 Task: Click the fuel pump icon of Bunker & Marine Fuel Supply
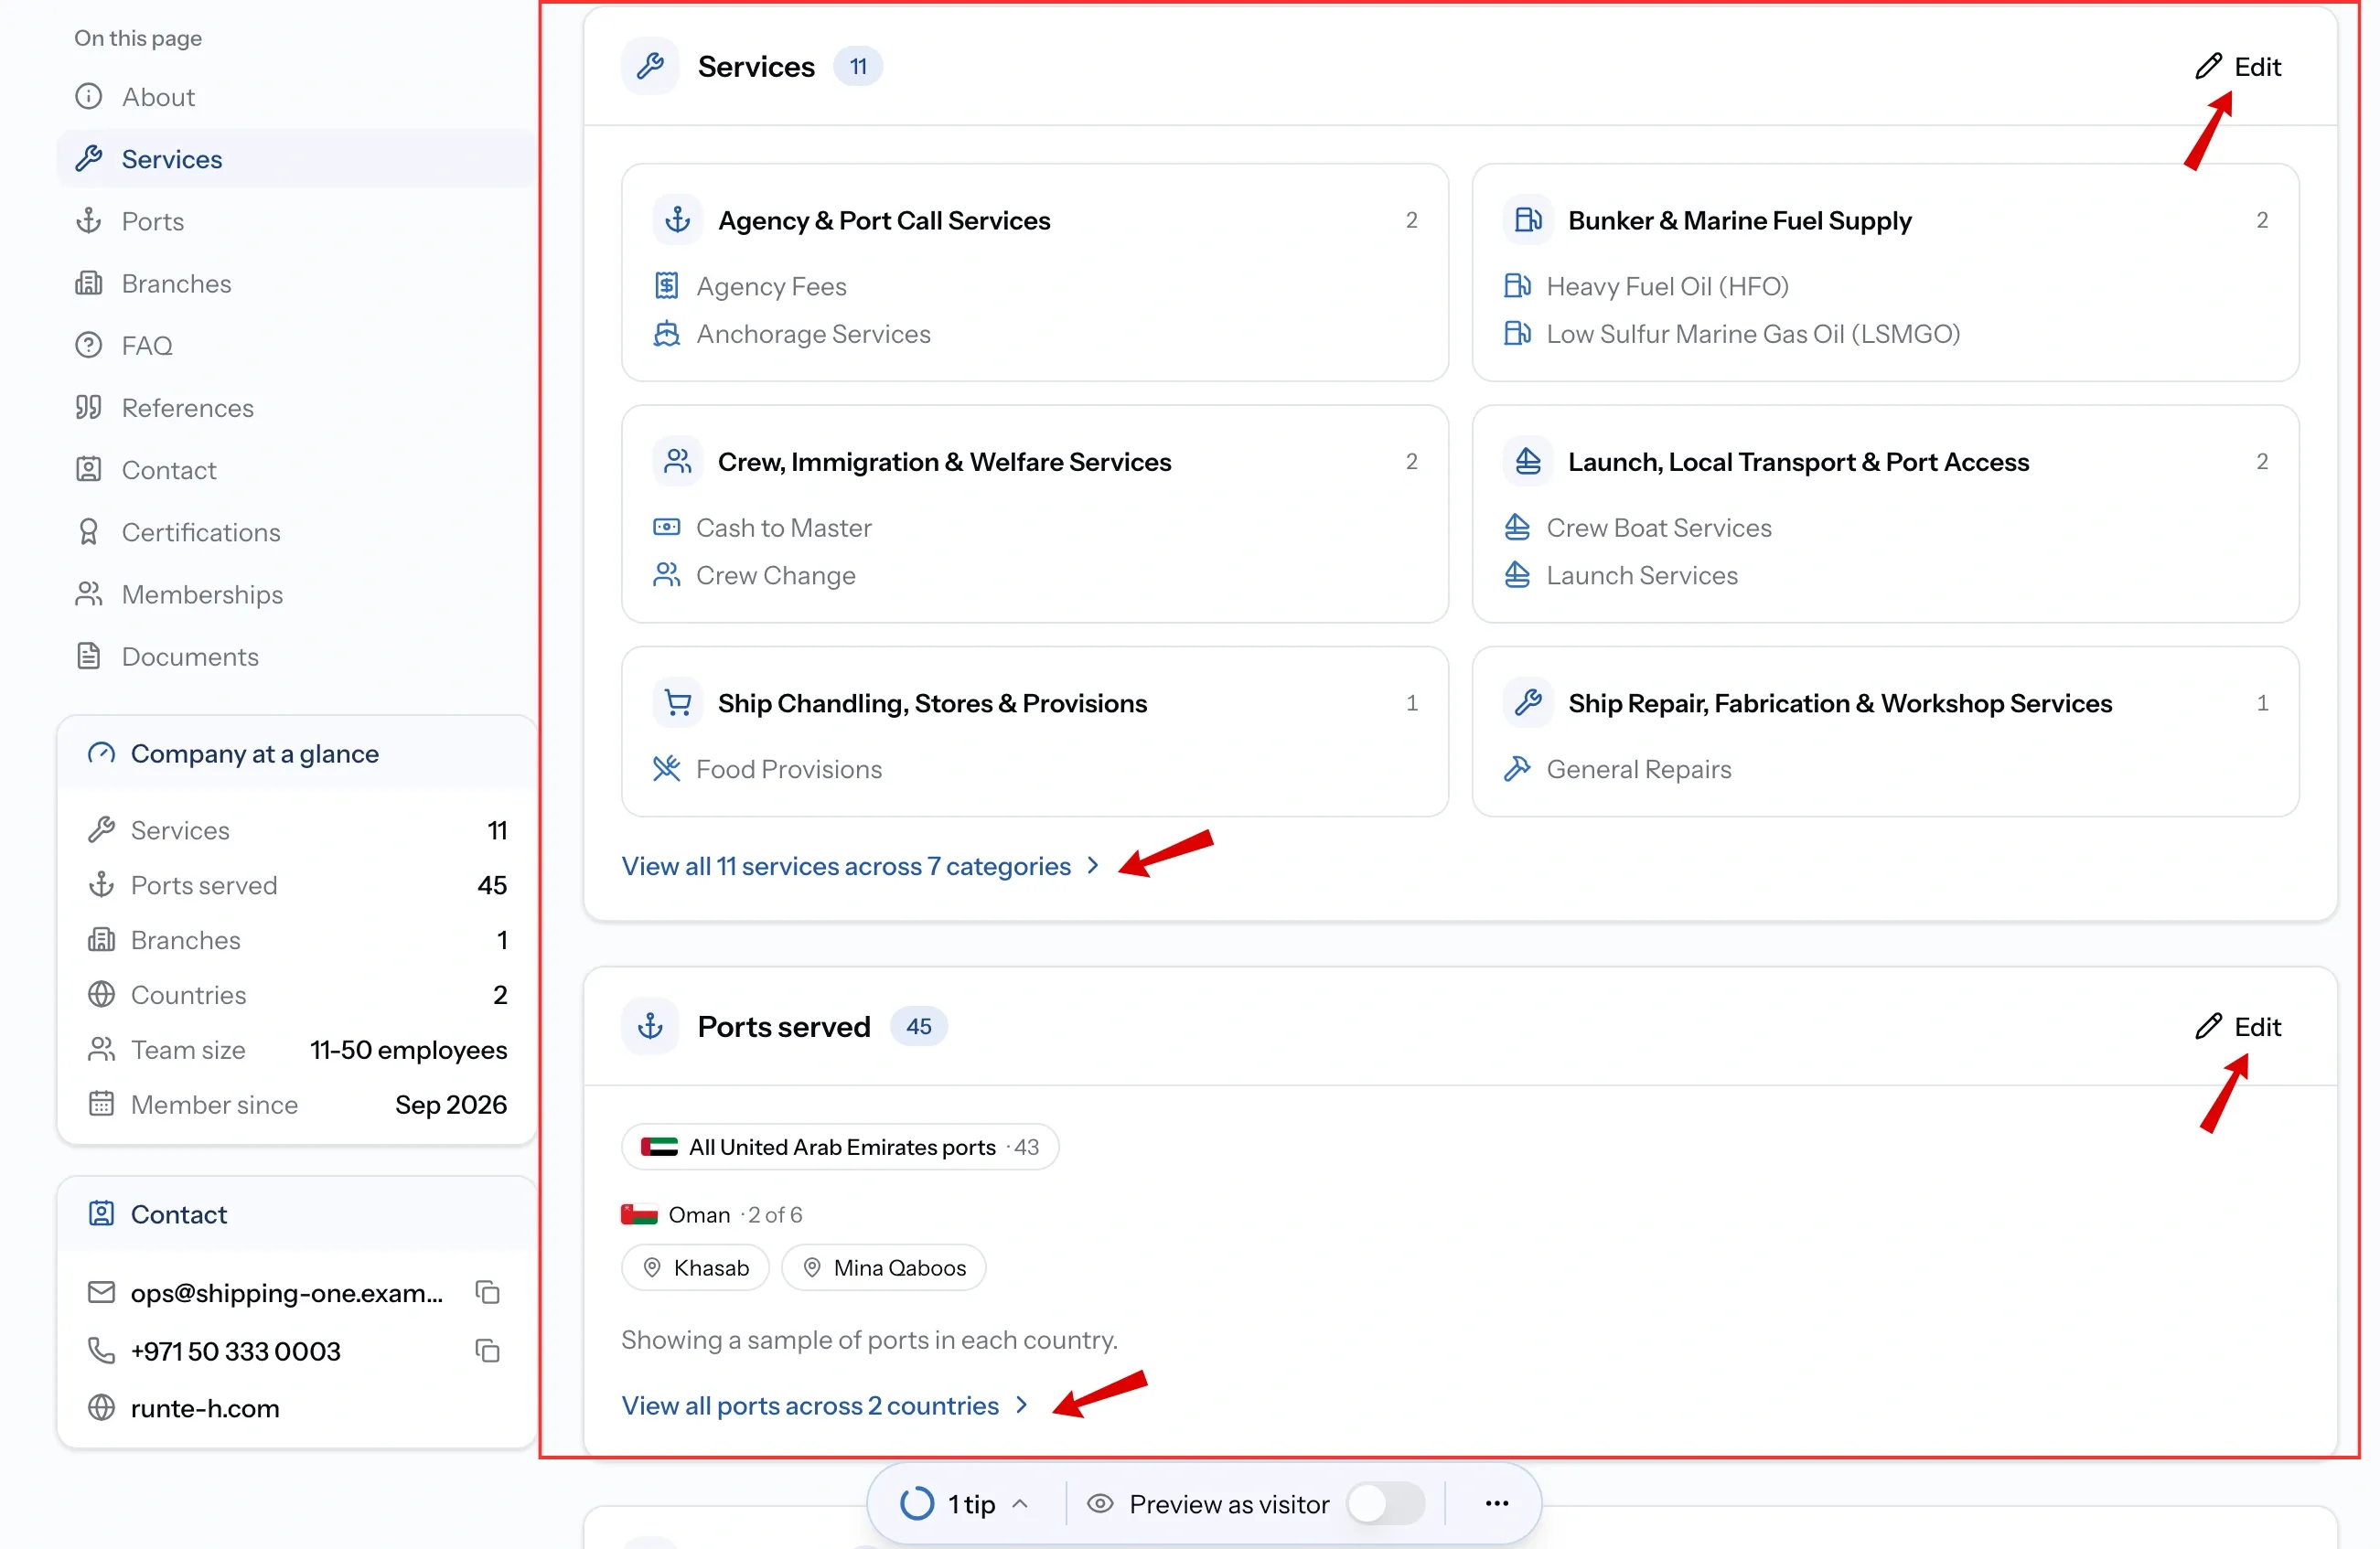point(1528,220)
